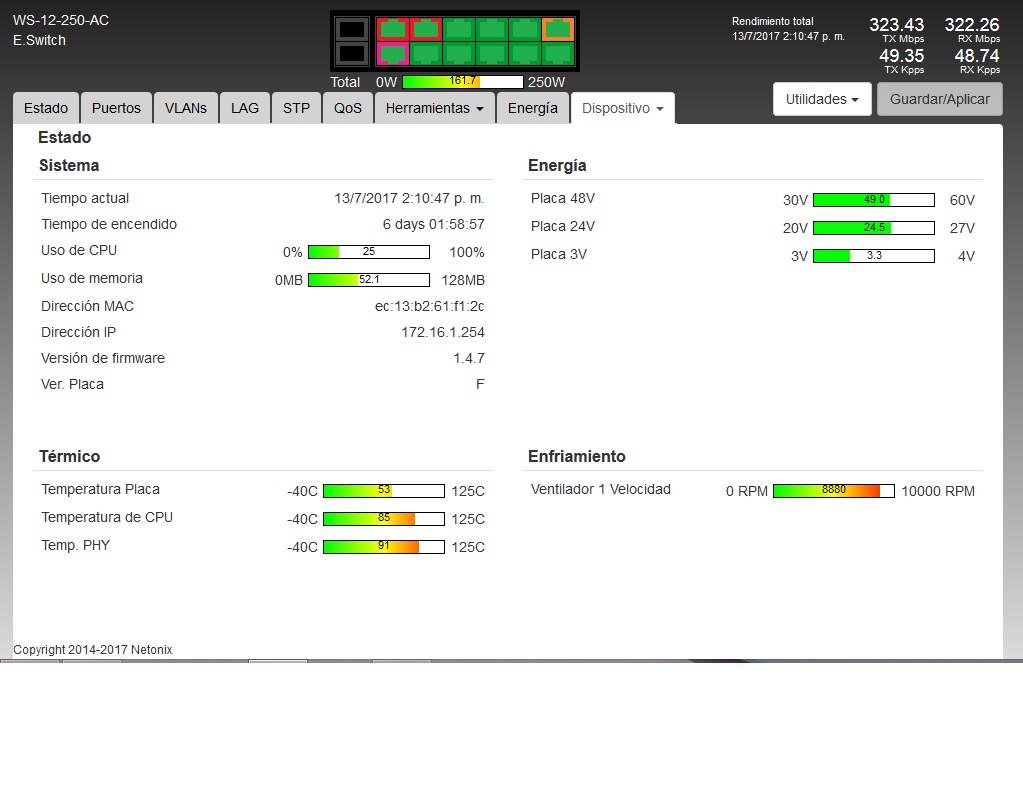Go to the Energía tab
The width and height of the screenshot is (1023, 800).
[532, 108]
